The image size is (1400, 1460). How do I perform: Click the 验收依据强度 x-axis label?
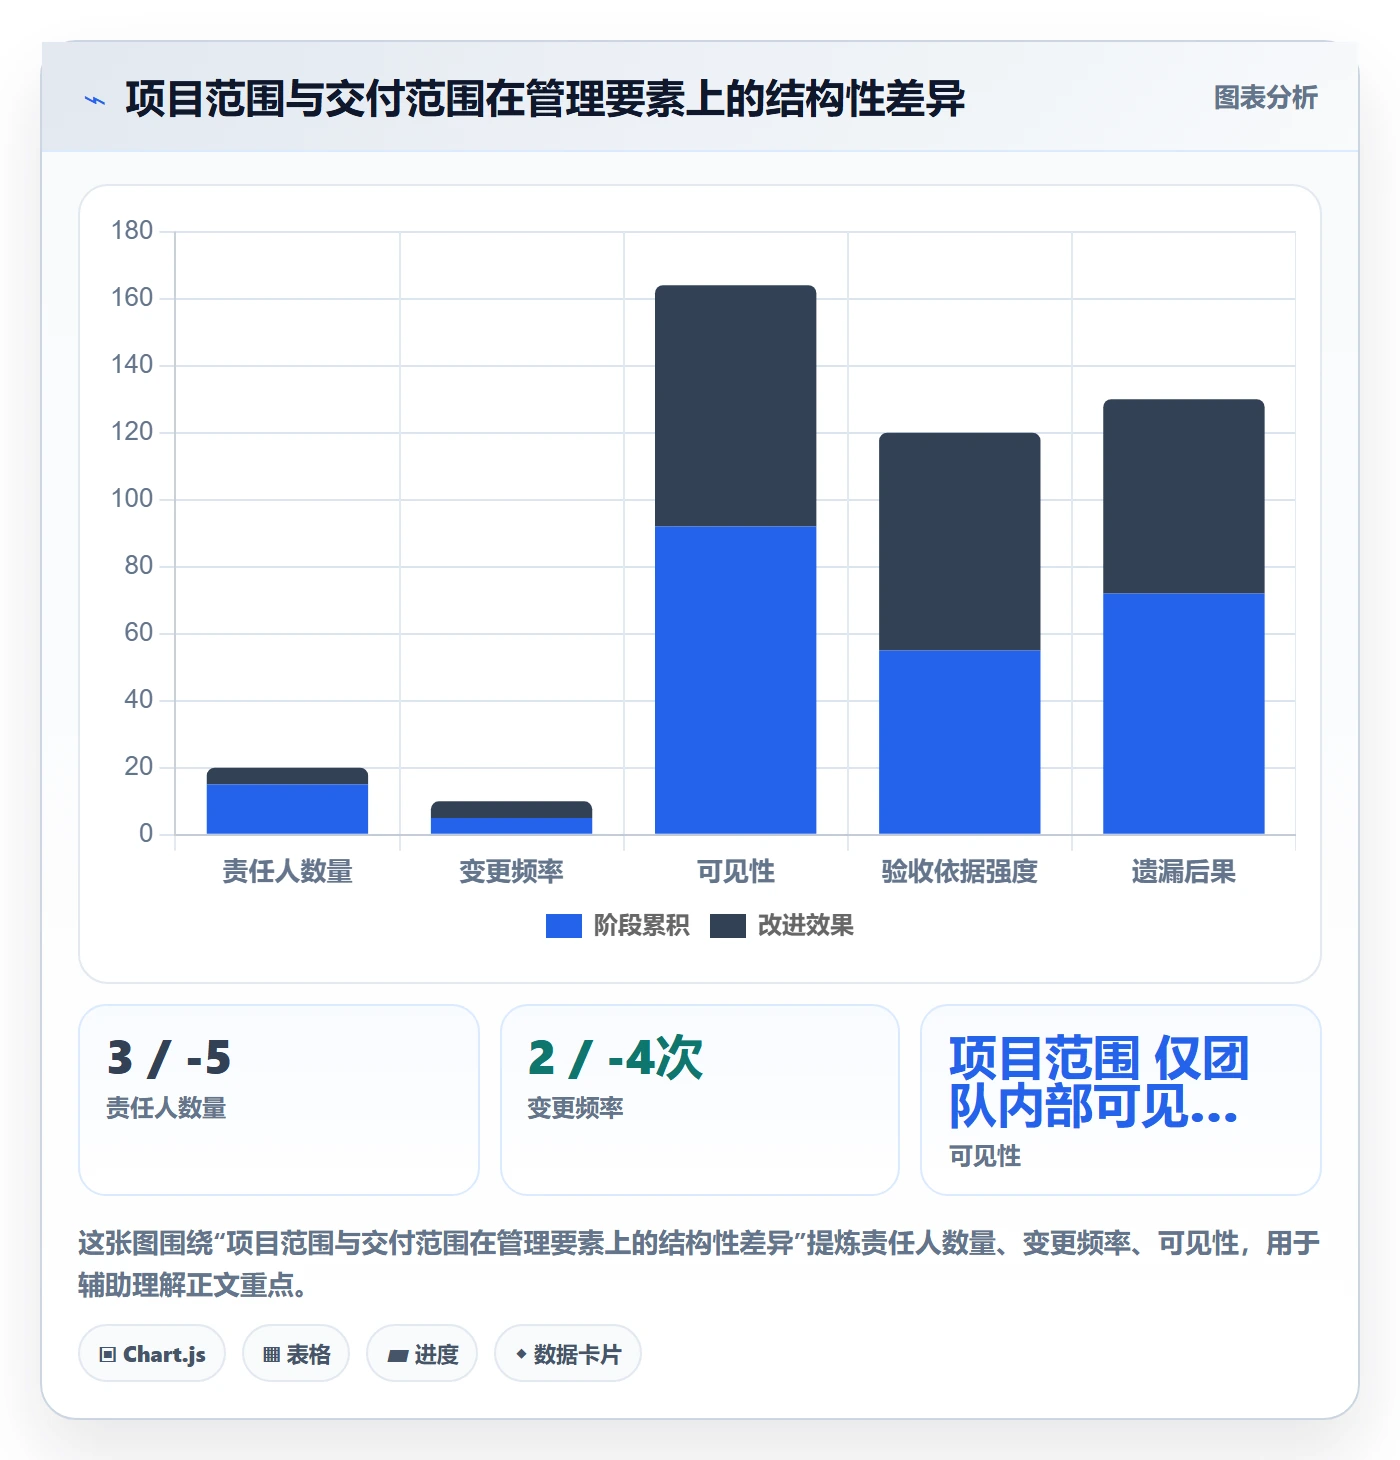959,872
